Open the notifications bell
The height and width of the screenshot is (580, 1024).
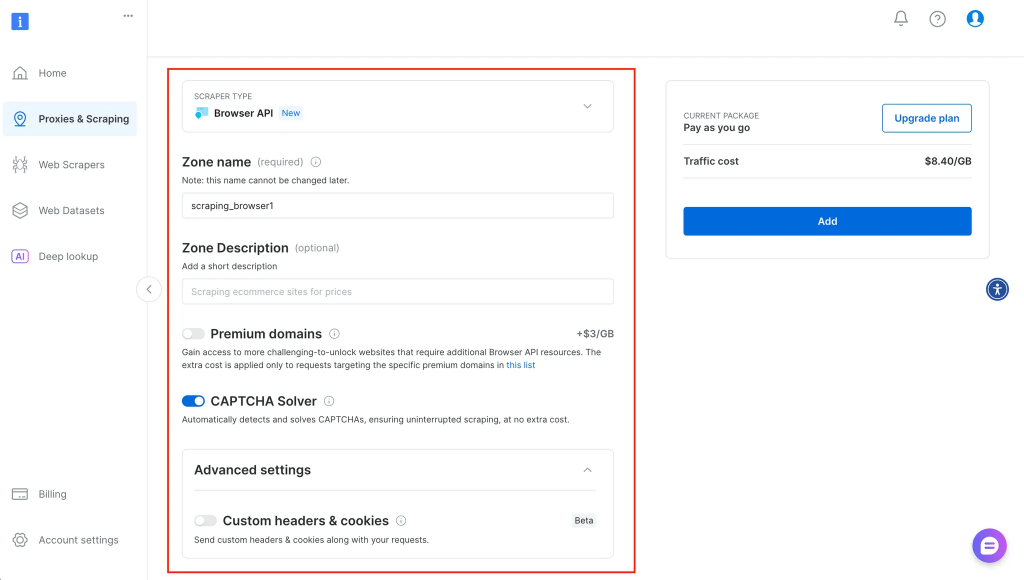[x=901, y=18]
